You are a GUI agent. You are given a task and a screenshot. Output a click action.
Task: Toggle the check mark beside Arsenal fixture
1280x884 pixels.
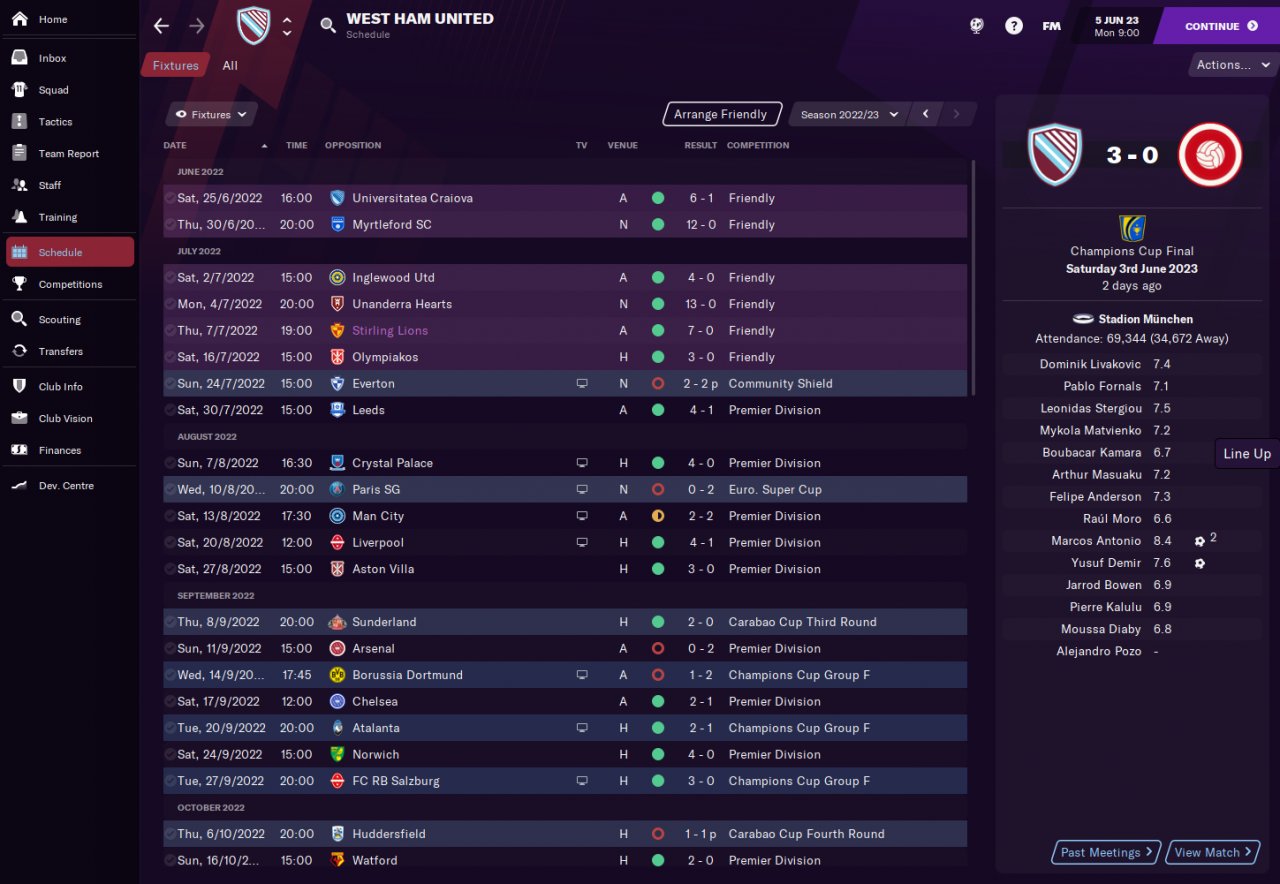tap(169, 649)
